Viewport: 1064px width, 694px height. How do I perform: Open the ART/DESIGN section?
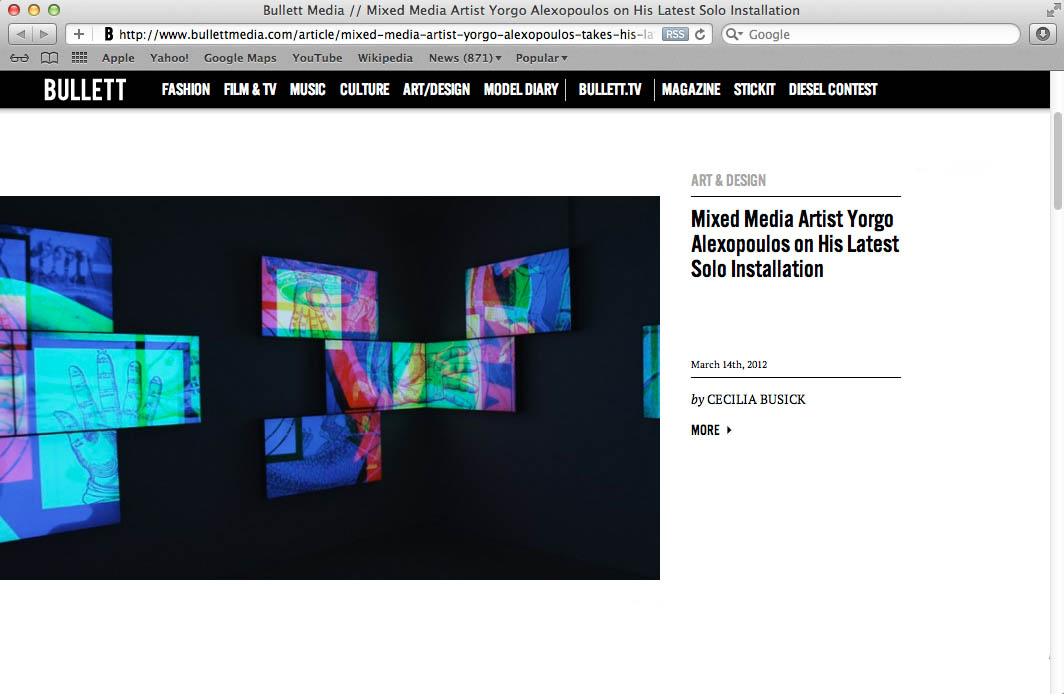(436, 90)
